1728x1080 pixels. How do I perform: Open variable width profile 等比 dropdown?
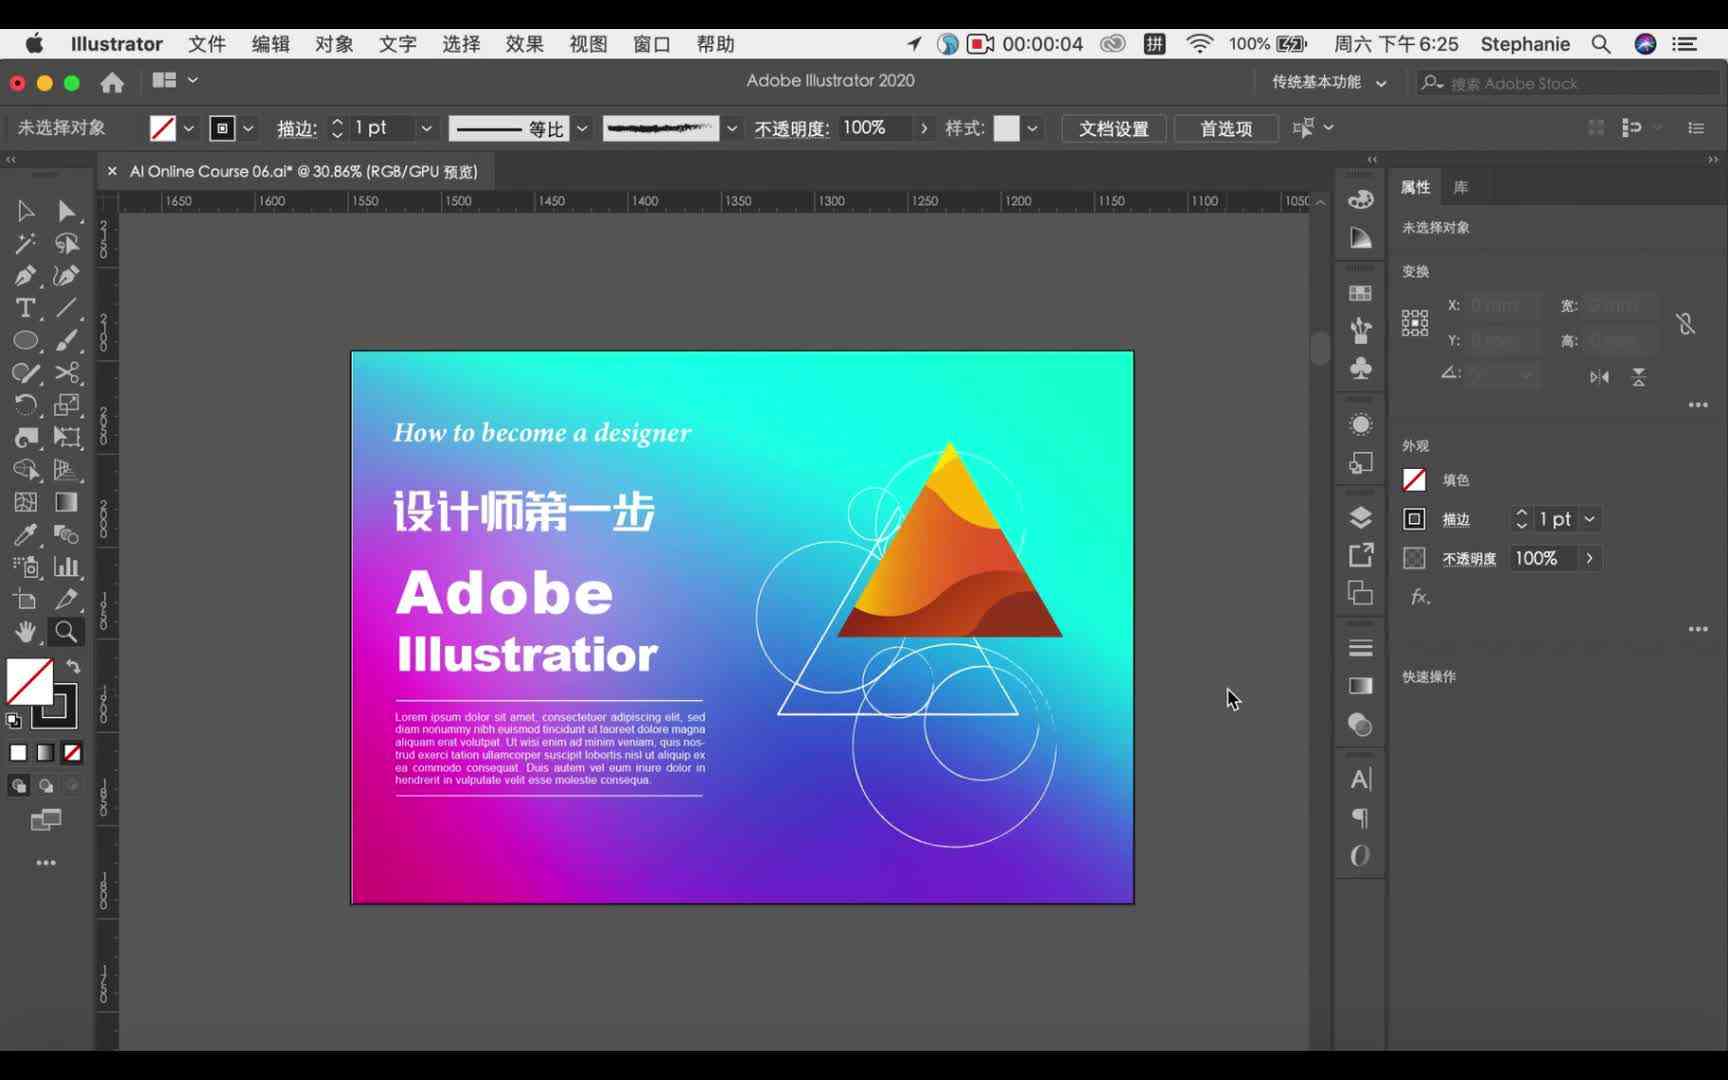click(582, 128)
